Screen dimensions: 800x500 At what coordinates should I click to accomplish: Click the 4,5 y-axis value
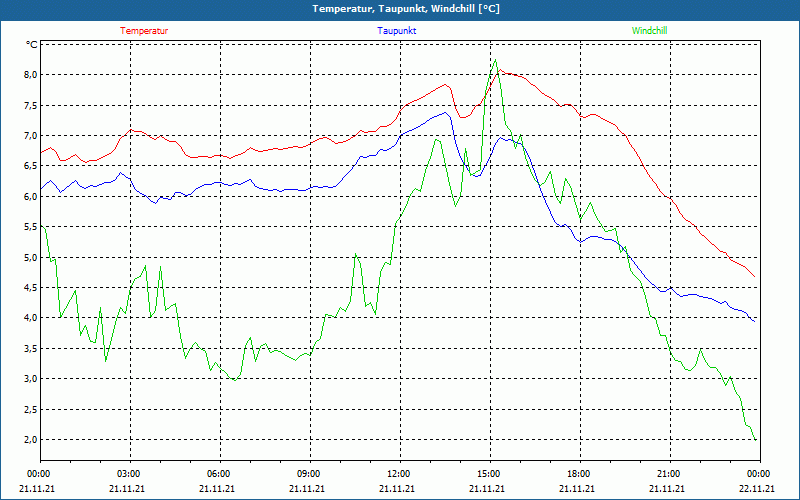(x=31, y=288)
